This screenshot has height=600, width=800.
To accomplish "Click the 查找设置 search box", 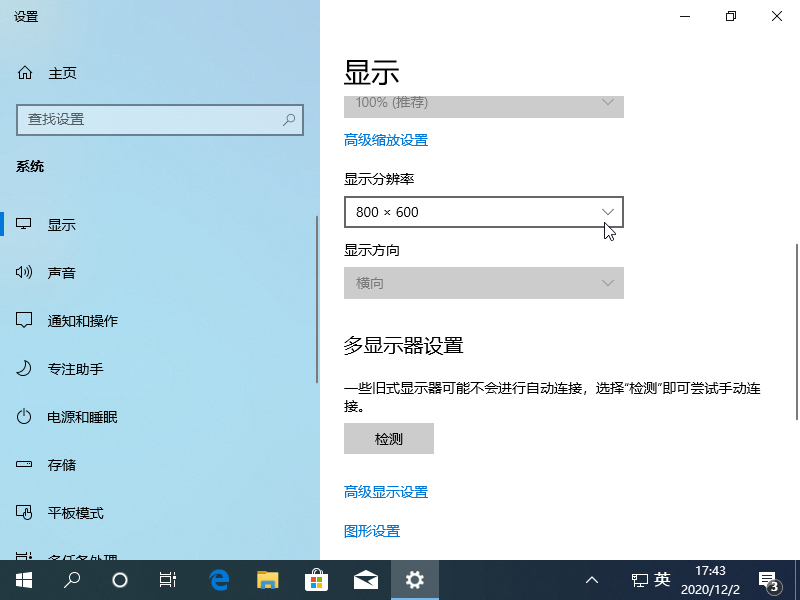I will pos(160,120).
